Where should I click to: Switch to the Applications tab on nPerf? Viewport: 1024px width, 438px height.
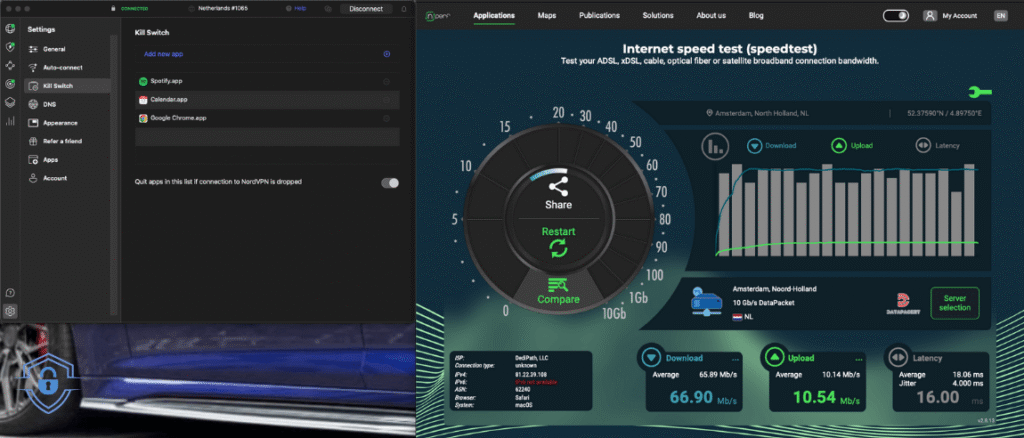494,16
